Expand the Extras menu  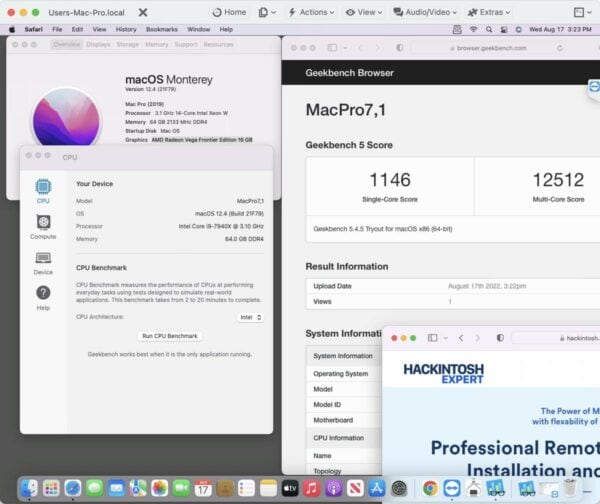click(x=489, y=12)
